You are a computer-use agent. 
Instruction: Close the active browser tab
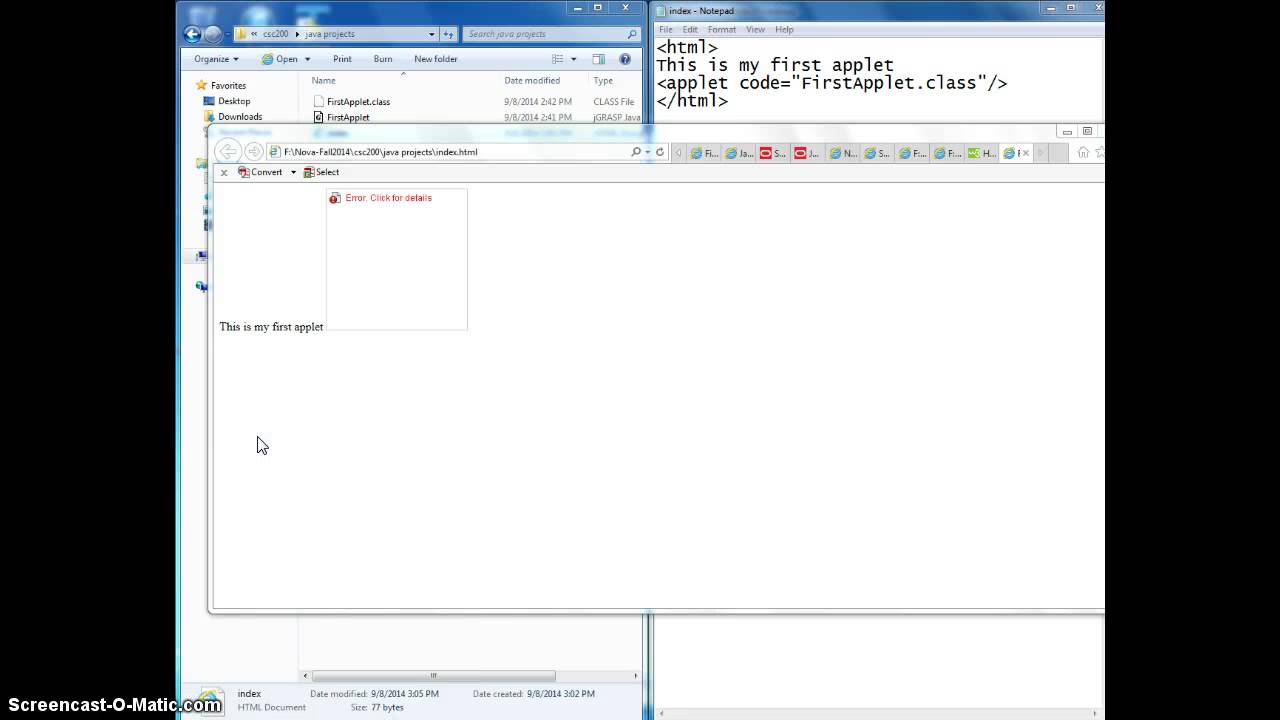click(1025, 153)
